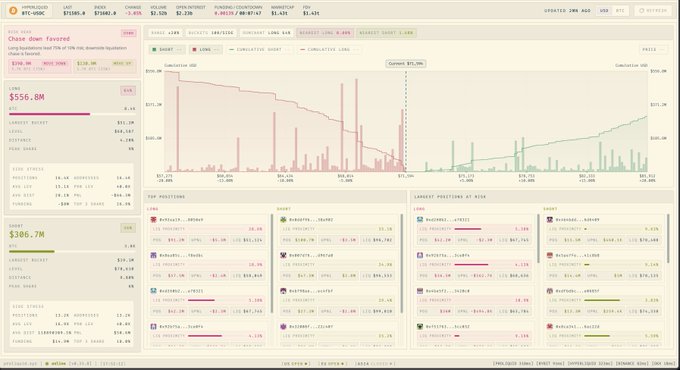
Task: Click avatar of second top long position
Action: click(x=154, y=255)
